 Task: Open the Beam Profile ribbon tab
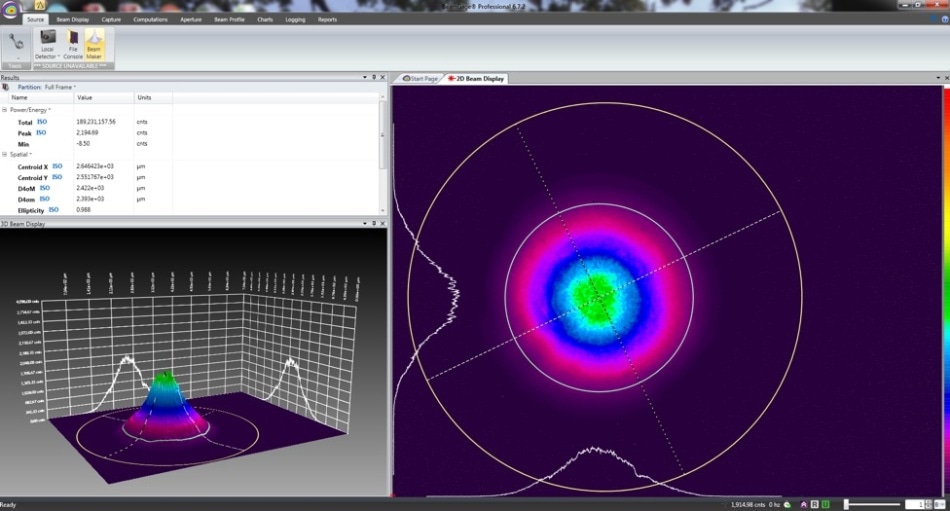coord(230,19)
